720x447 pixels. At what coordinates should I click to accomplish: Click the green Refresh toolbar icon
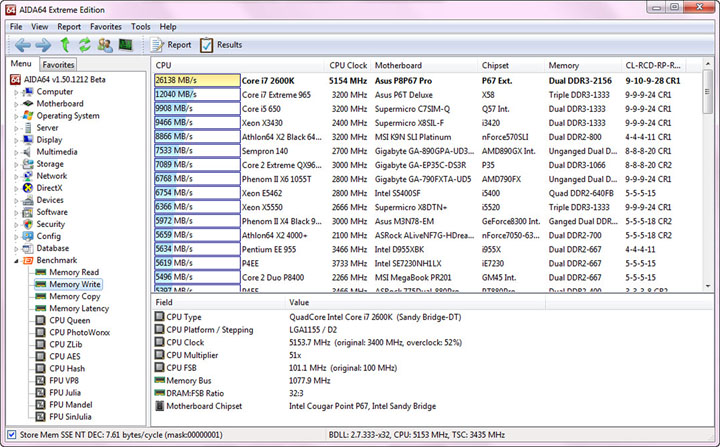(x=84, y=45)
